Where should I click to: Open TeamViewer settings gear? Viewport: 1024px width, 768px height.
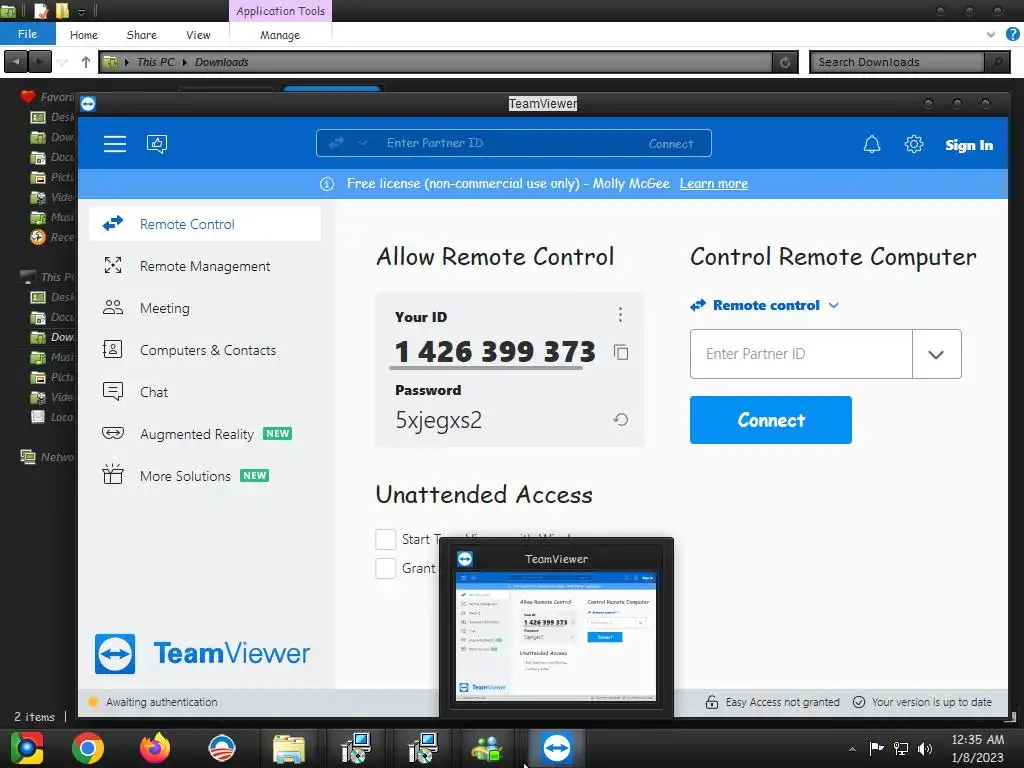click(x=914, y=144)
